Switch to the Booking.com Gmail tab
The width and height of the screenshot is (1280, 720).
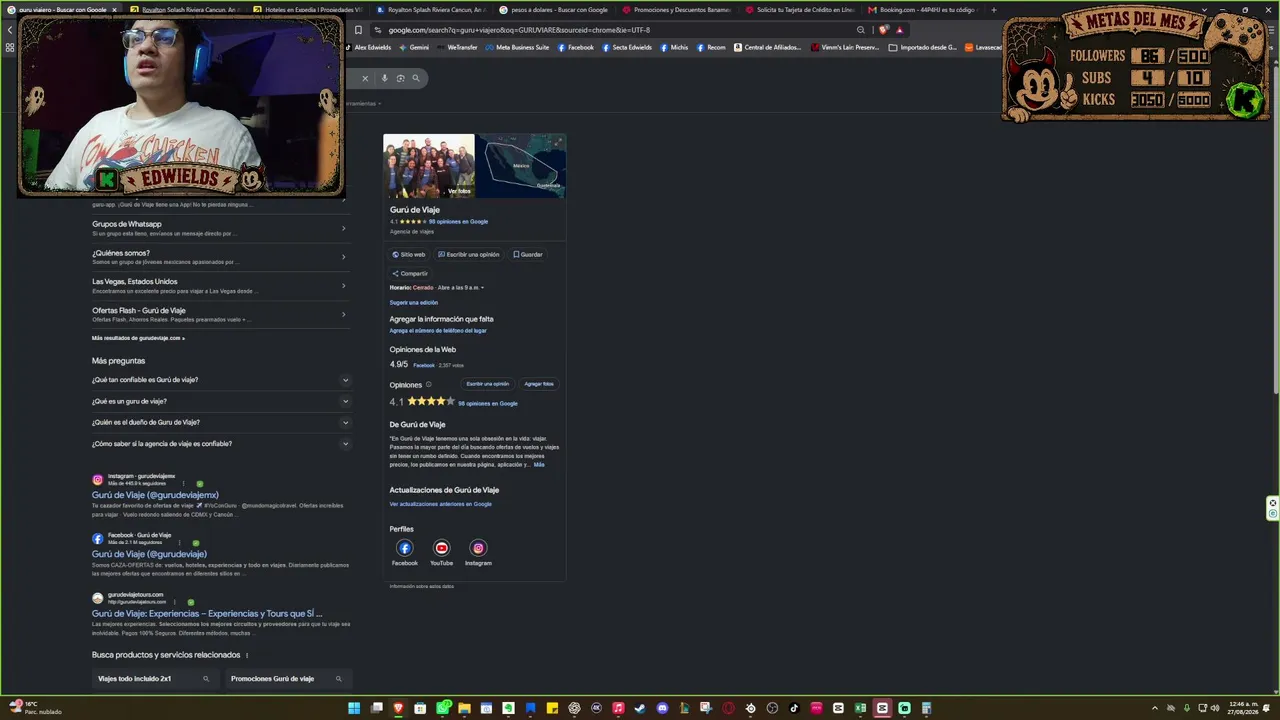pyautogui.click(x=923, y=10)
